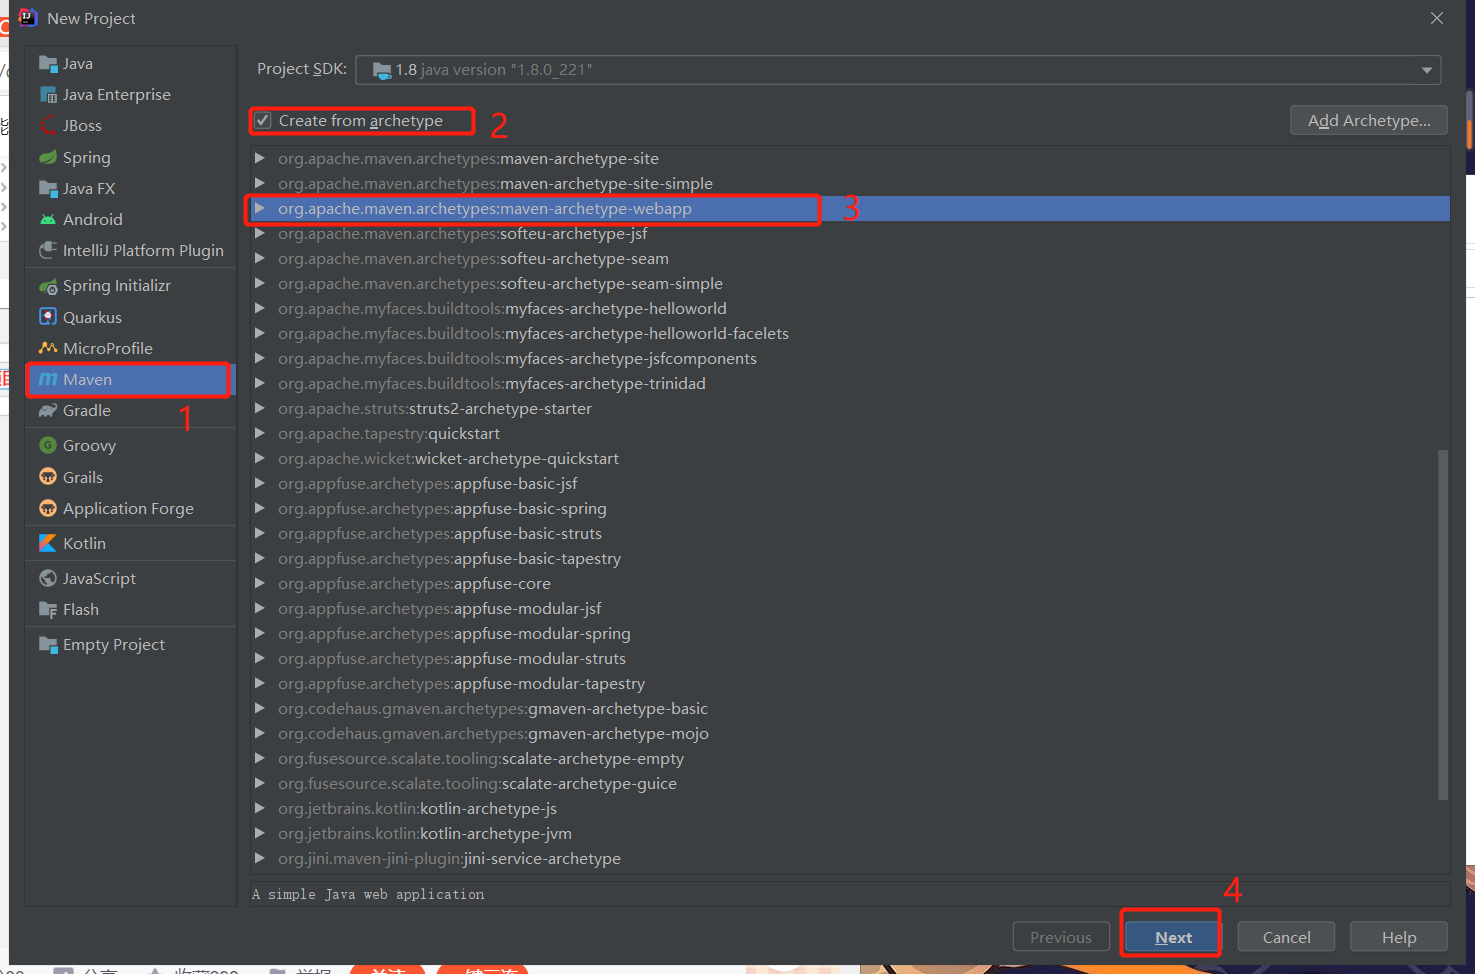This screenshot has width=1475, height=974.
Task: Select Spring in project type list
Action: tap(130, 157)
